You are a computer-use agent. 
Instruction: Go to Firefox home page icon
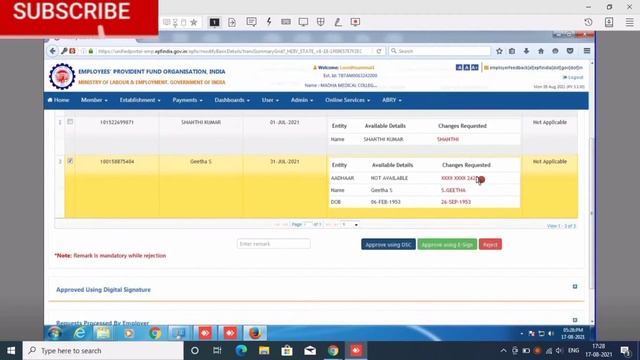(541, 51)
